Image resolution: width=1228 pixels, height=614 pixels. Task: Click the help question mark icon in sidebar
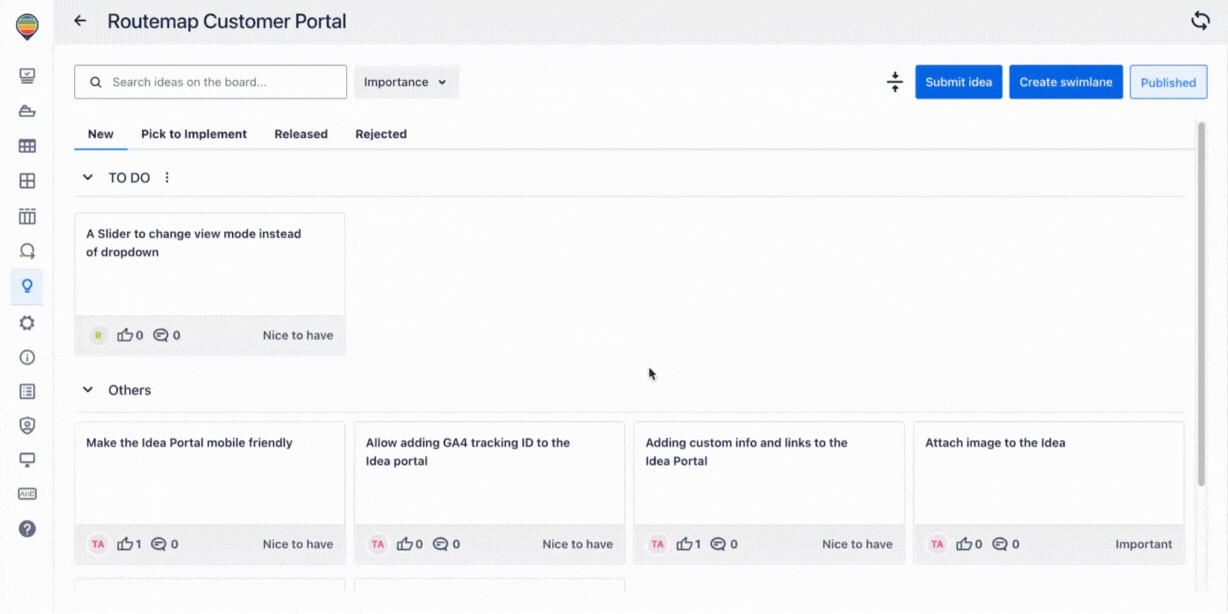(27, 528)
